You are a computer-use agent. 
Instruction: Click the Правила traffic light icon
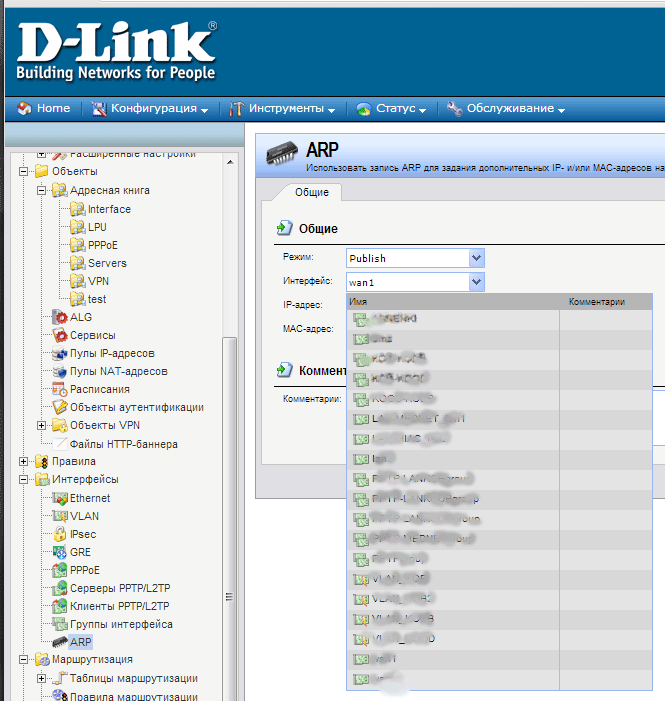[42, 461]
